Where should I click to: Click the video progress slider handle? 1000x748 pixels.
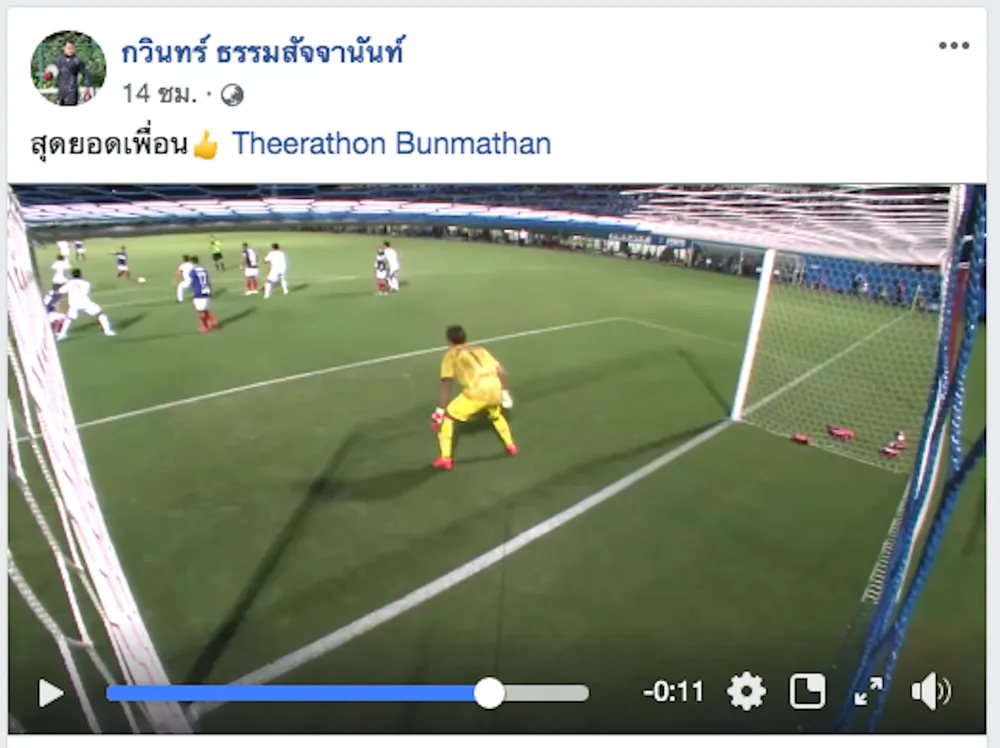coord(489,693)
